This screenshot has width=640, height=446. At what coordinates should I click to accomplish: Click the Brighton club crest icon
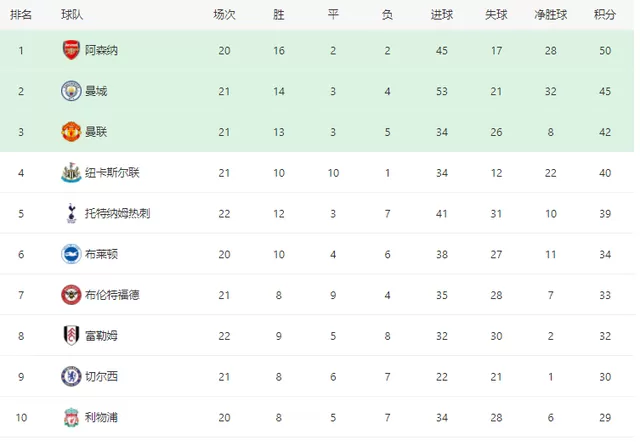pyautogui.click(x=70, y=254)
